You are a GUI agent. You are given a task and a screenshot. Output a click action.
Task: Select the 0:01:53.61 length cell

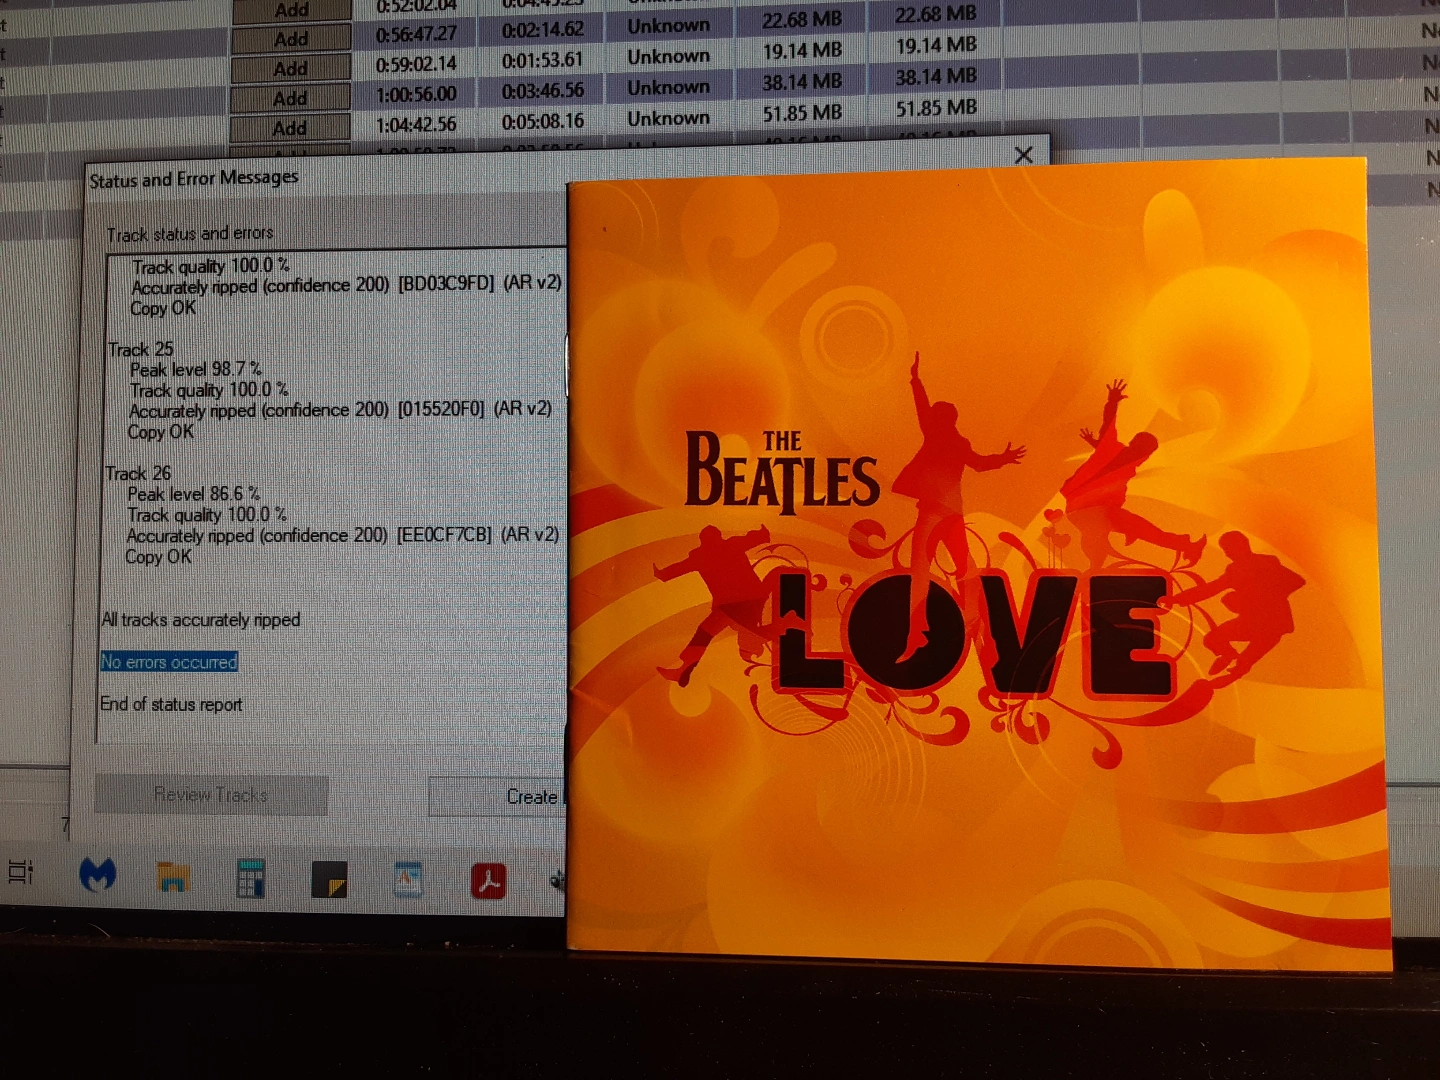(x=543, y=60)
